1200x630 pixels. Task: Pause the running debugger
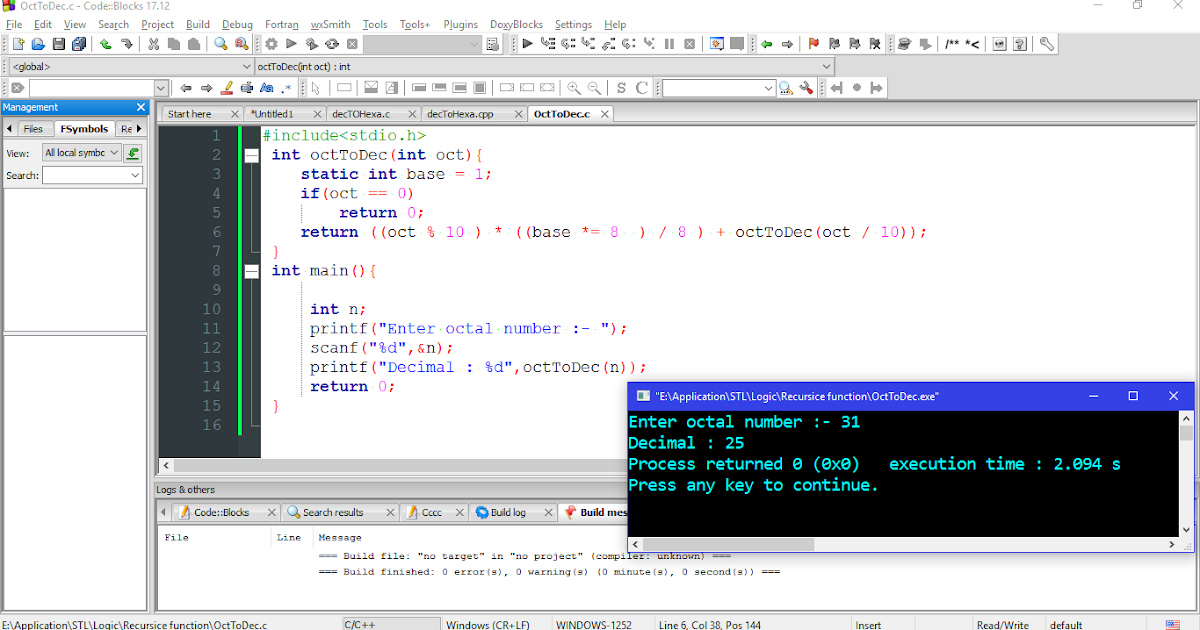(x=670, y=43)
